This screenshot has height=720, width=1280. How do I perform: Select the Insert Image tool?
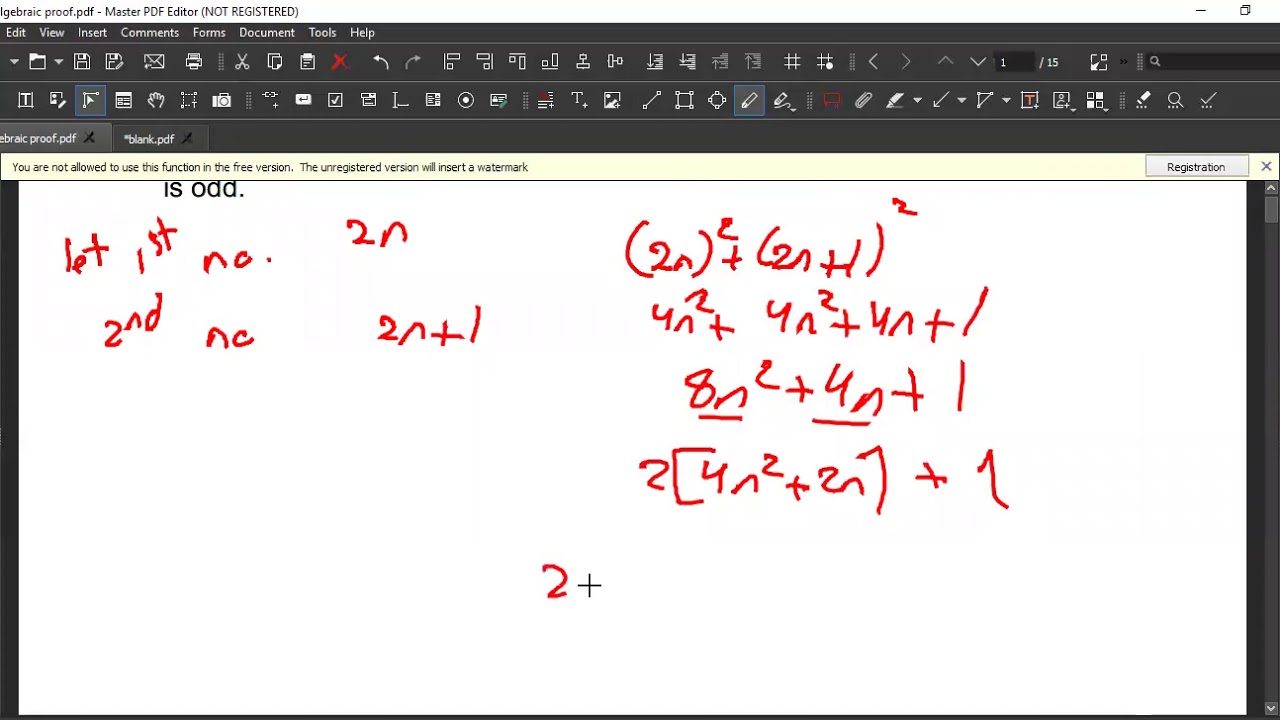click(612, 100)
